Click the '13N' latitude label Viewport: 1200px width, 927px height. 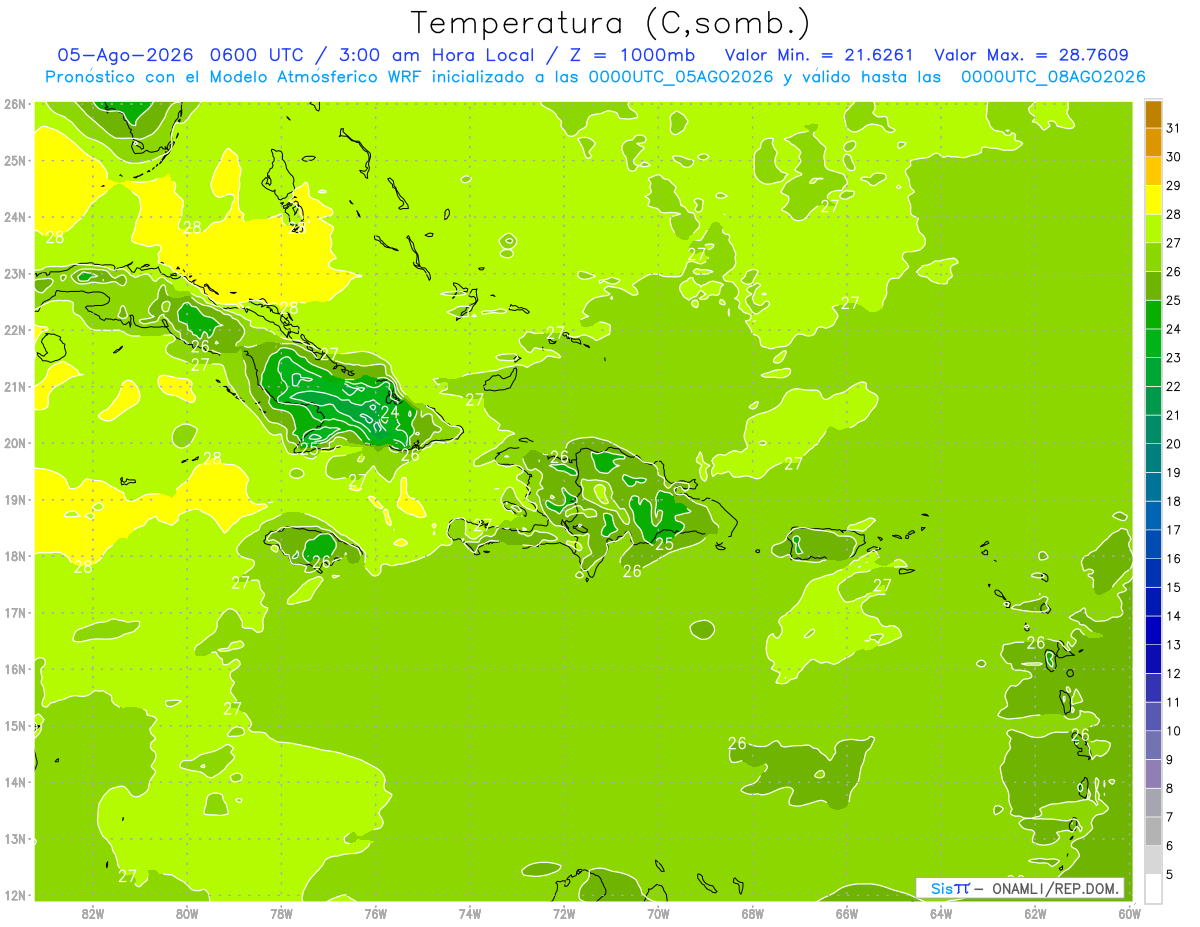pyautogui.click(x=14, y=838)
